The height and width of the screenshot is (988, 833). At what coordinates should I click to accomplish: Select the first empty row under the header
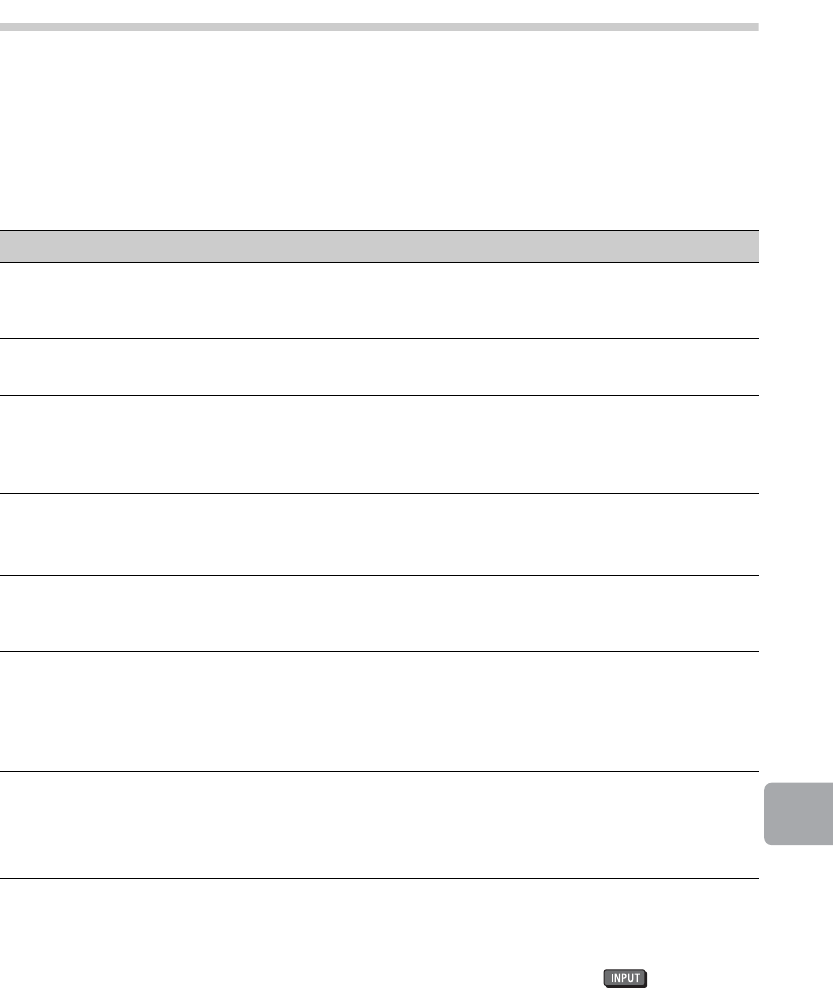tap(379, 300)
